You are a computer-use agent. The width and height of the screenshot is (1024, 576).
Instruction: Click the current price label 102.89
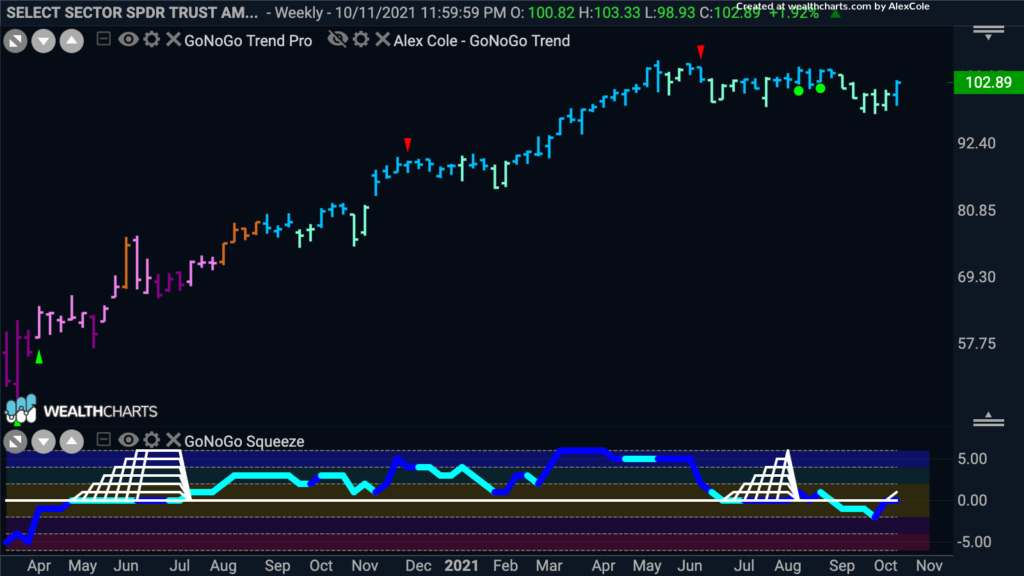pyautogui.click(x=988, y=82)
